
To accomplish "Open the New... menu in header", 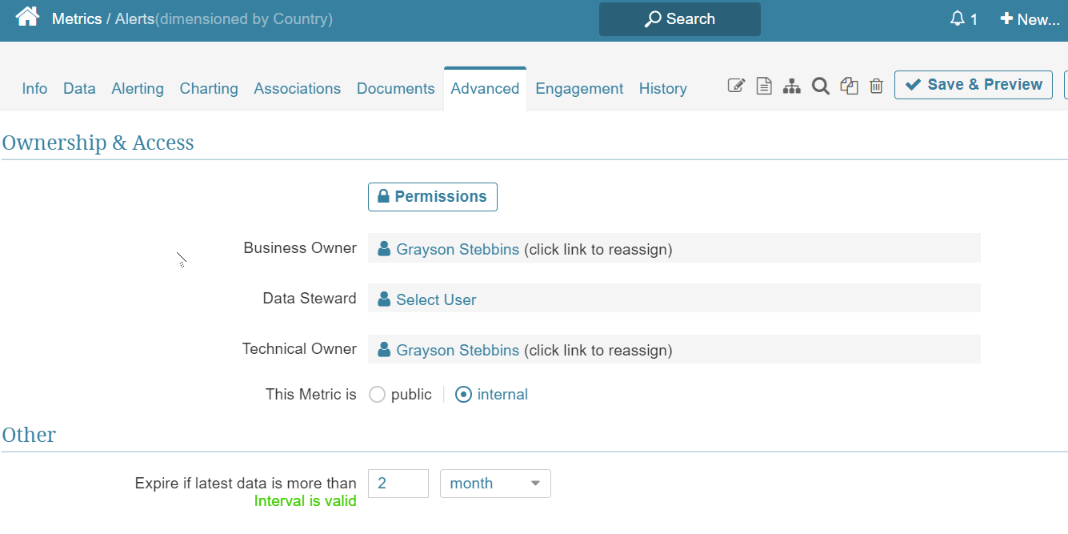I will coord(1030,19).
